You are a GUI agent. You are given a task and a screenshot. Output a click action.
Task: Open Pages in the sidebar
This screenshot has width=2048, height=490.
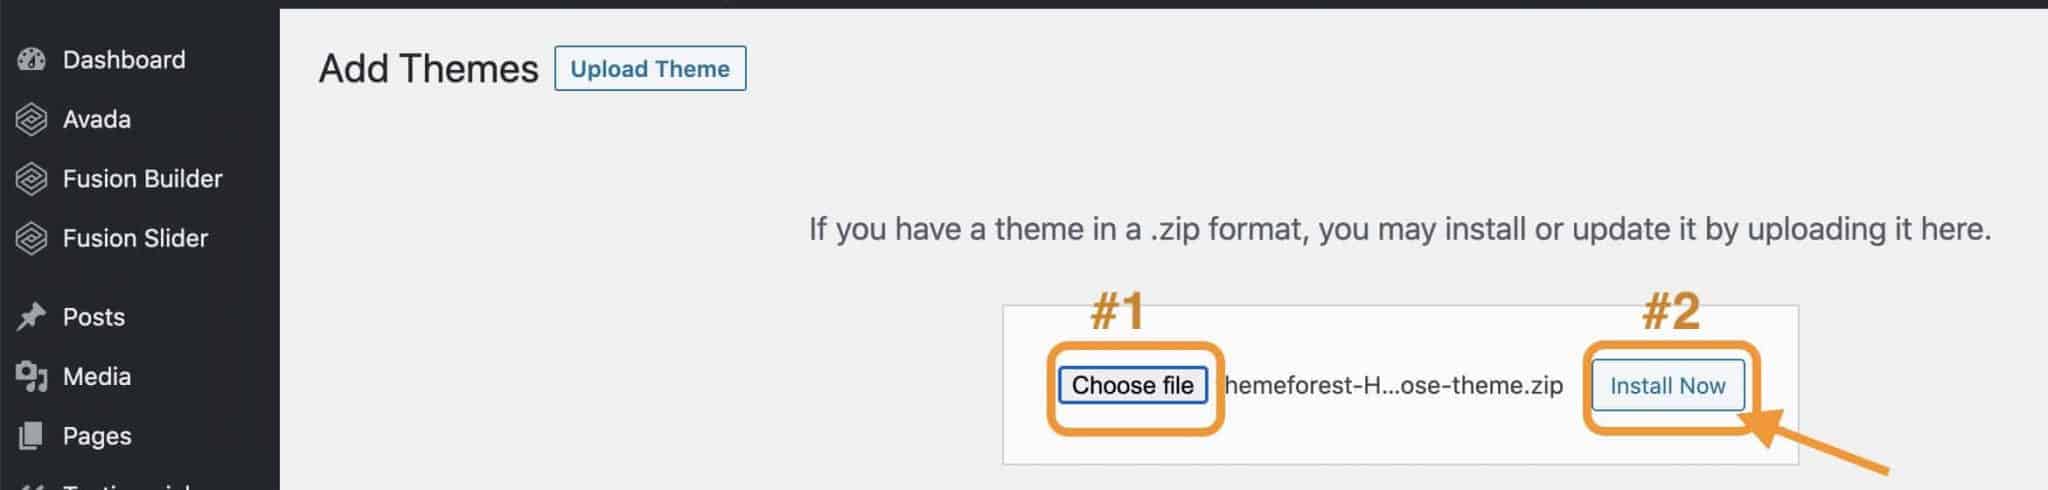96,436
